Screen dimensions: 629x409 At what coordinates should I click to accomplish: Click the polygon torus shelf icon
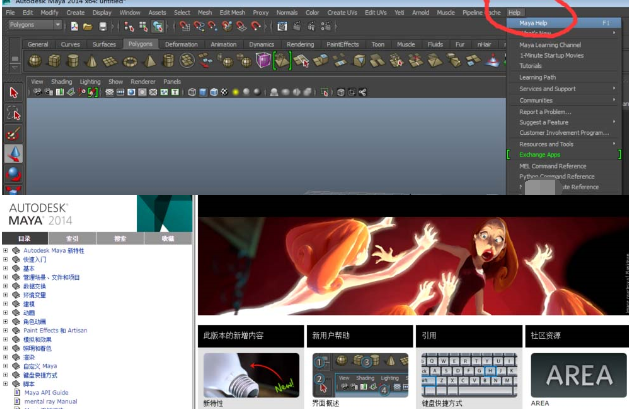130,62
